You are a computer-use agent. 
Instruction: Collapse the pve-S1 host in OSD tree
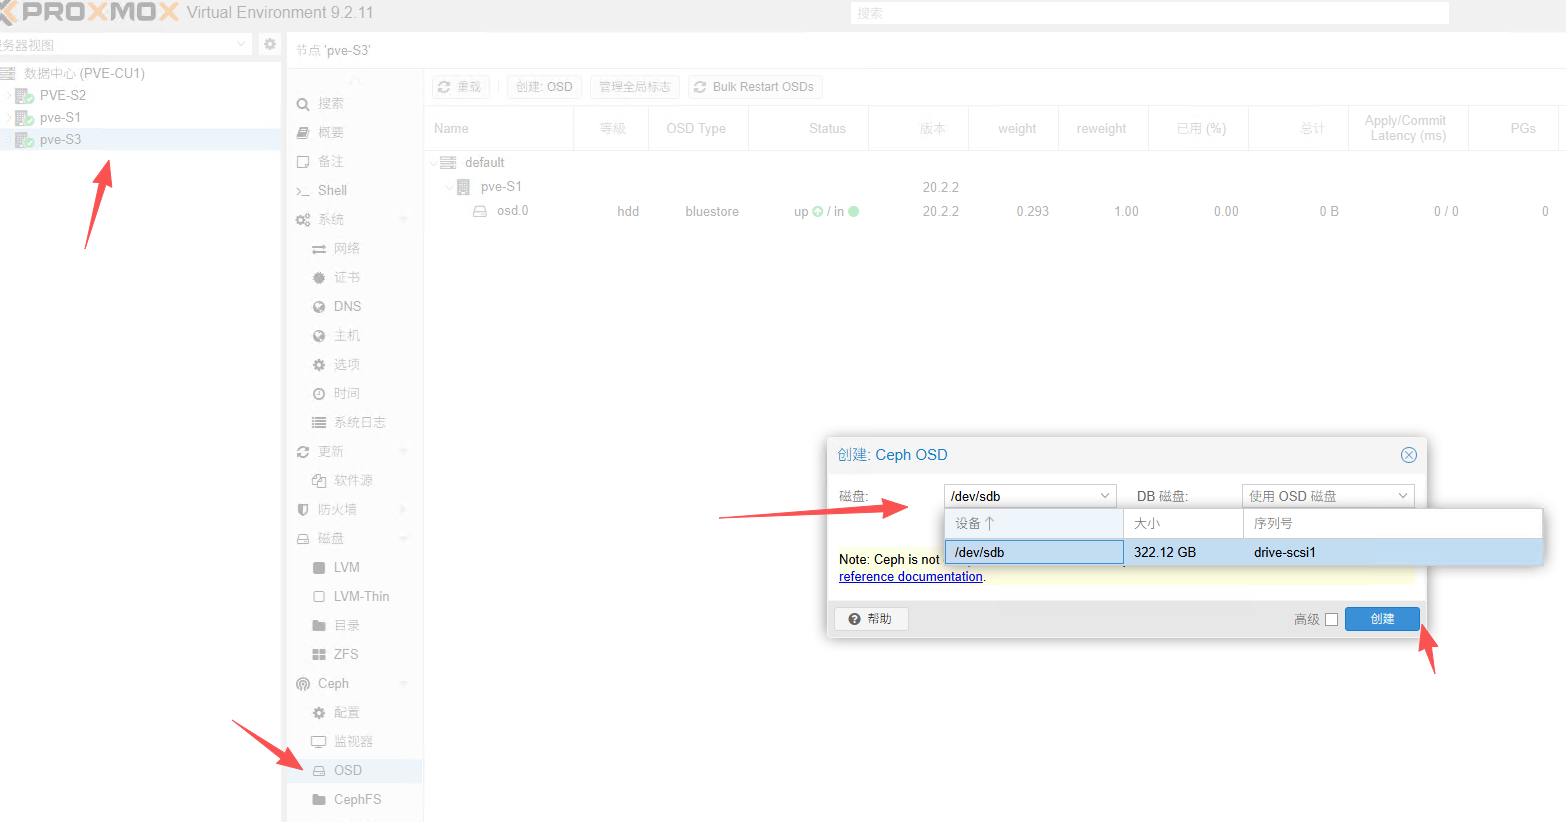[x=449, y=187]
